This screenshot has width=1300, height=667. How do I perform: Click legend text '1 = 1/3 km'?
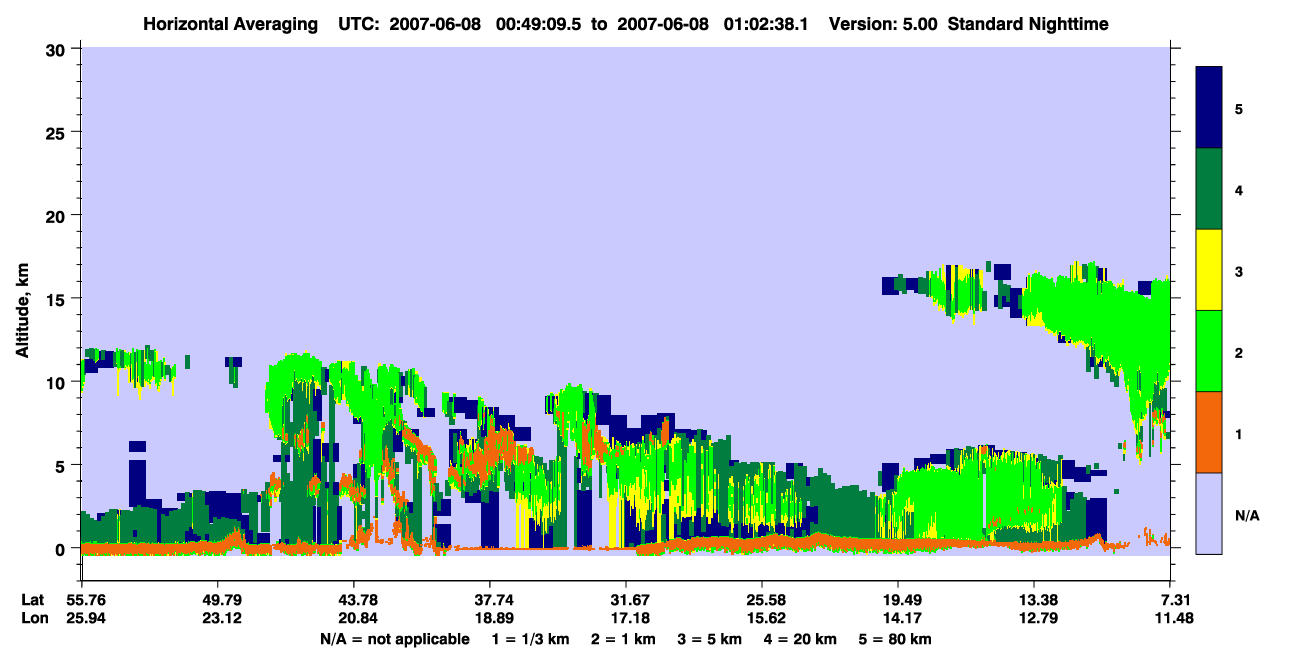[x=531, y=639]
